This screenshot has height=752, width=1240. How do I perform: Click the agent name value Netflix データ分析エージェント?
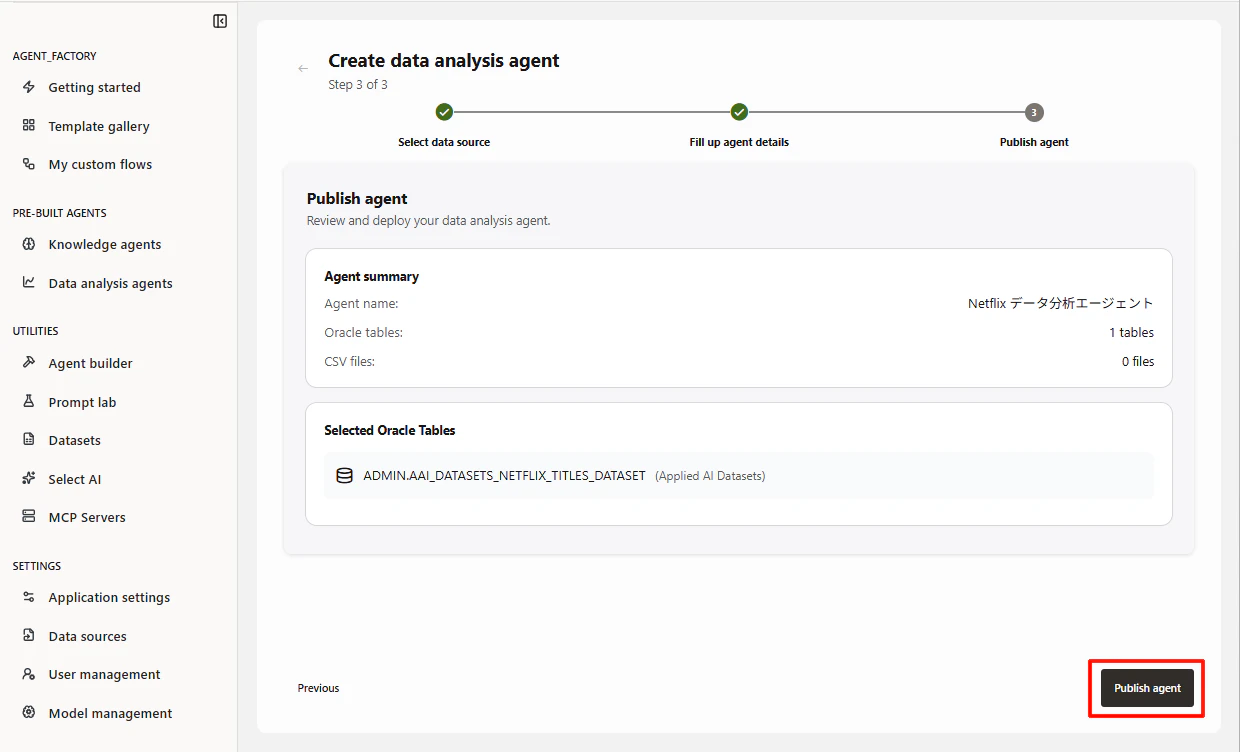coord(1061,303)
